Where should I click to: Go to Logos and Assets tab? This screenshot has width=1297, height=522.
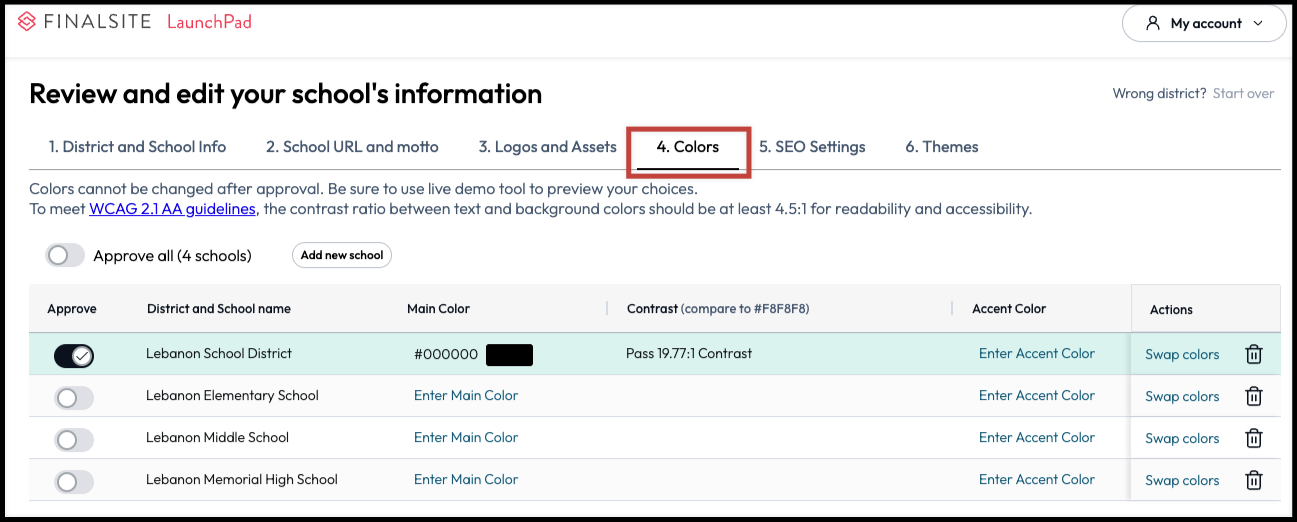click(x=547, y=147)
